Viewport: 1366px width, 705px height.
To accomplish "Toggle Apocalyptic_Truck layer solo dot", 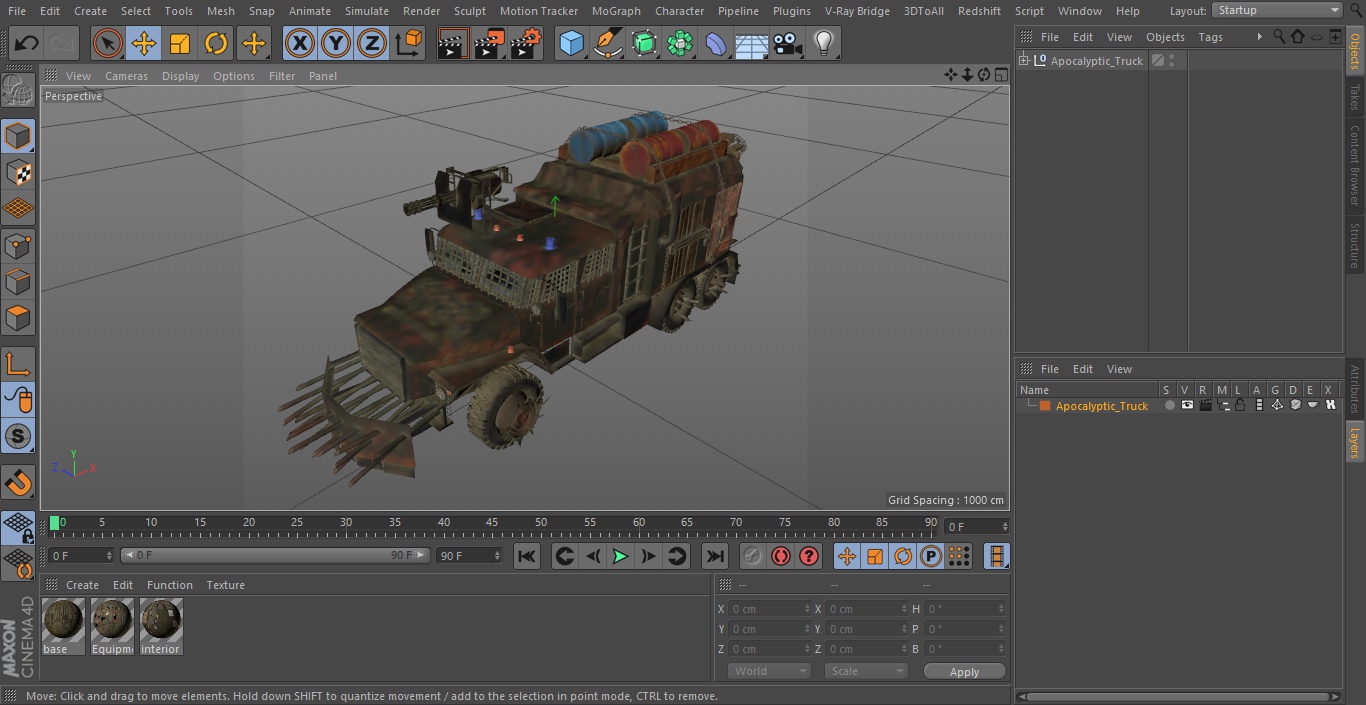I will pyautogui.click(x=1169, y=405).
